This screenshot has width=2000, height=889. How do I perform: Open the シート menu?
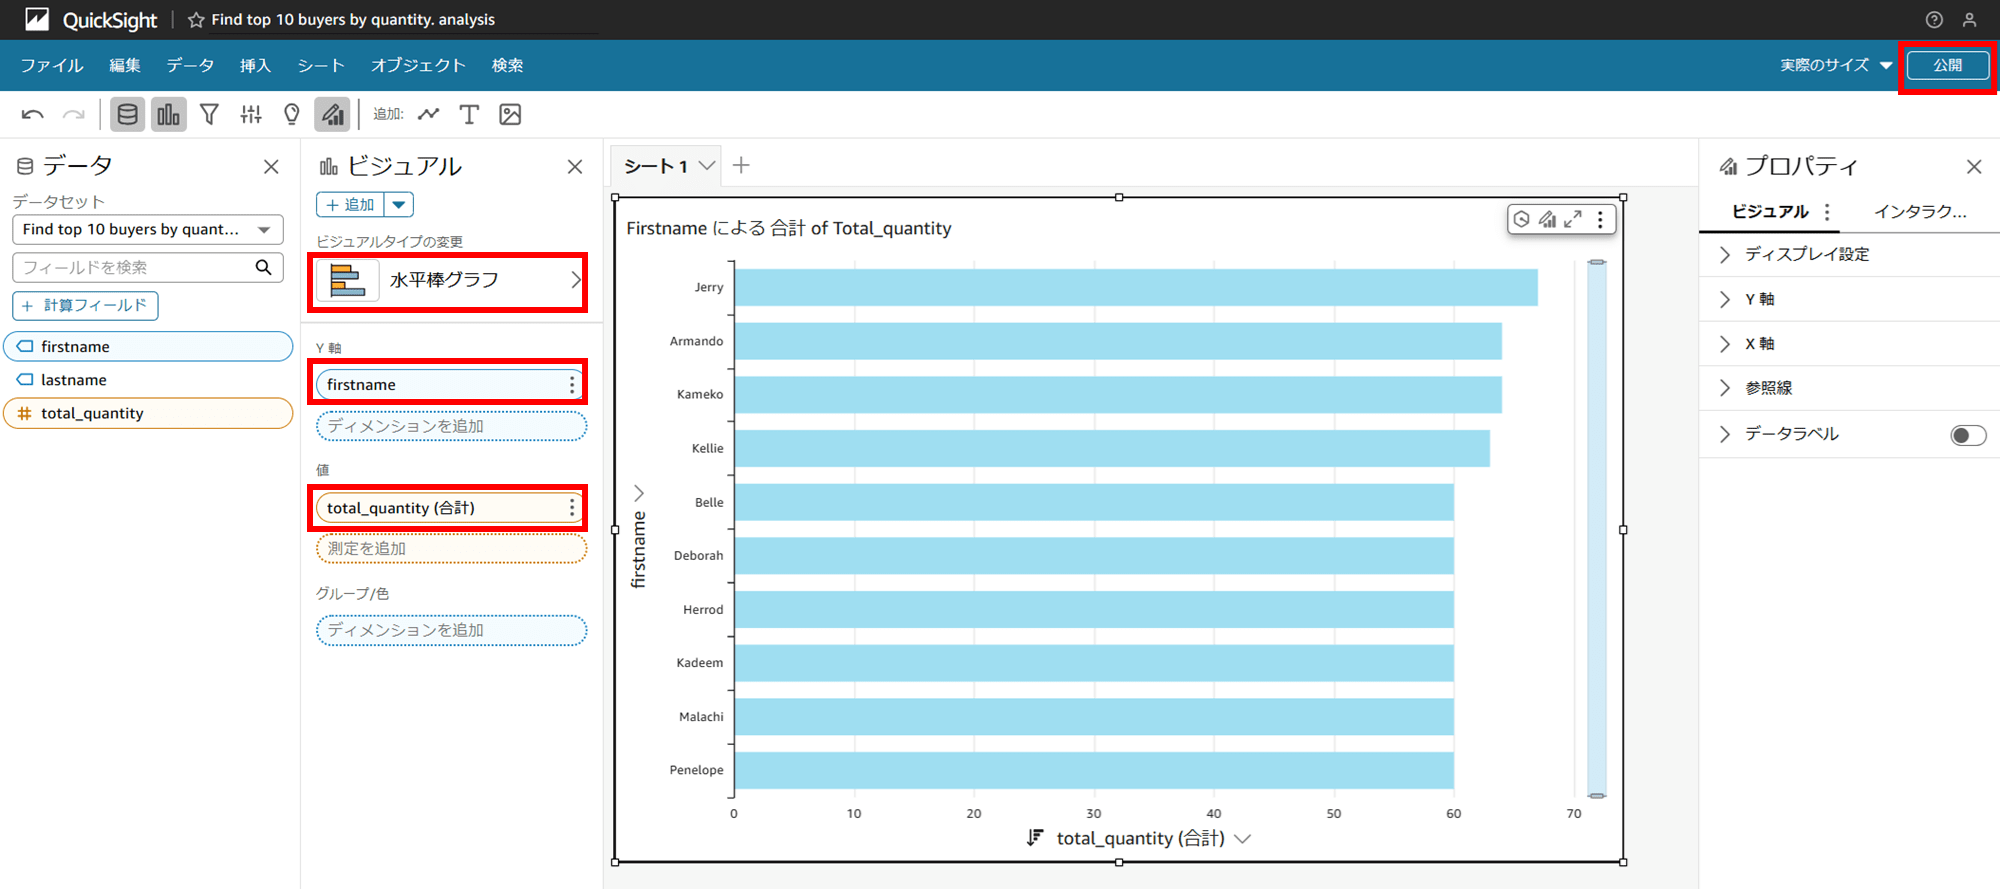(x=321, y=65)
